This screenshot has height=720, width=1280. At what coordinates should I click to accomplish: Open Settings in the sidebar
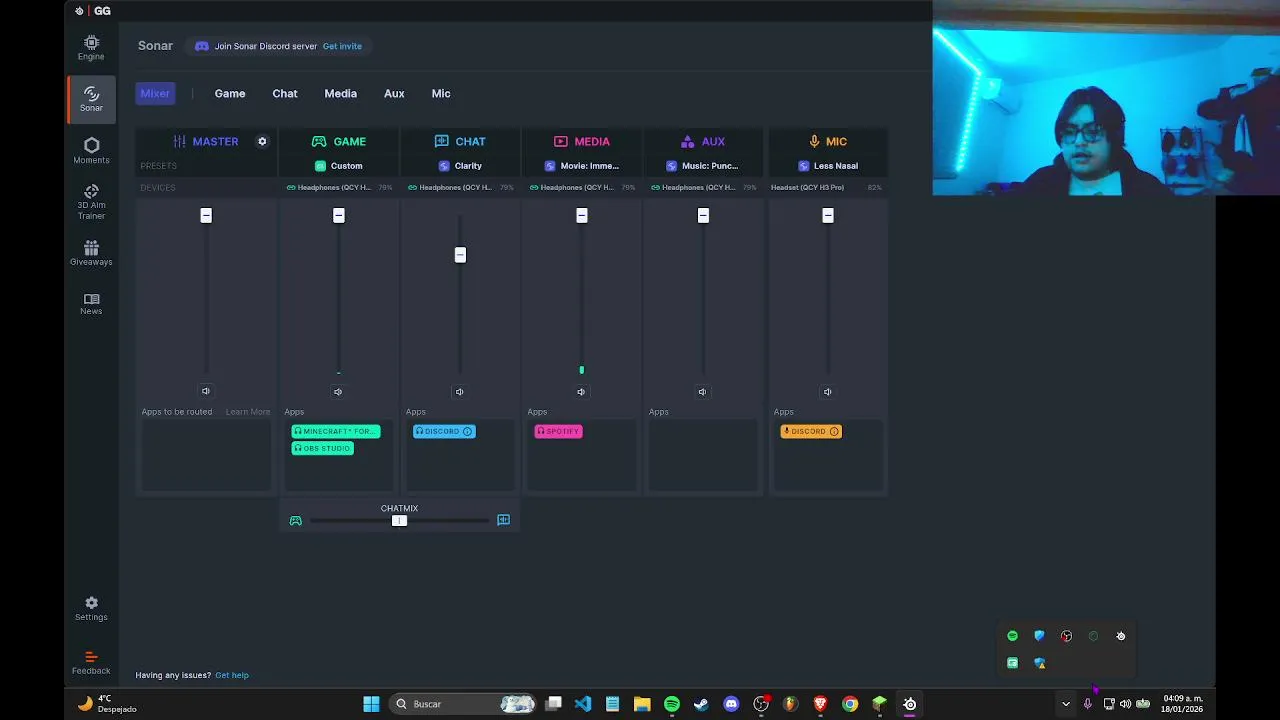tap(91, 608)
